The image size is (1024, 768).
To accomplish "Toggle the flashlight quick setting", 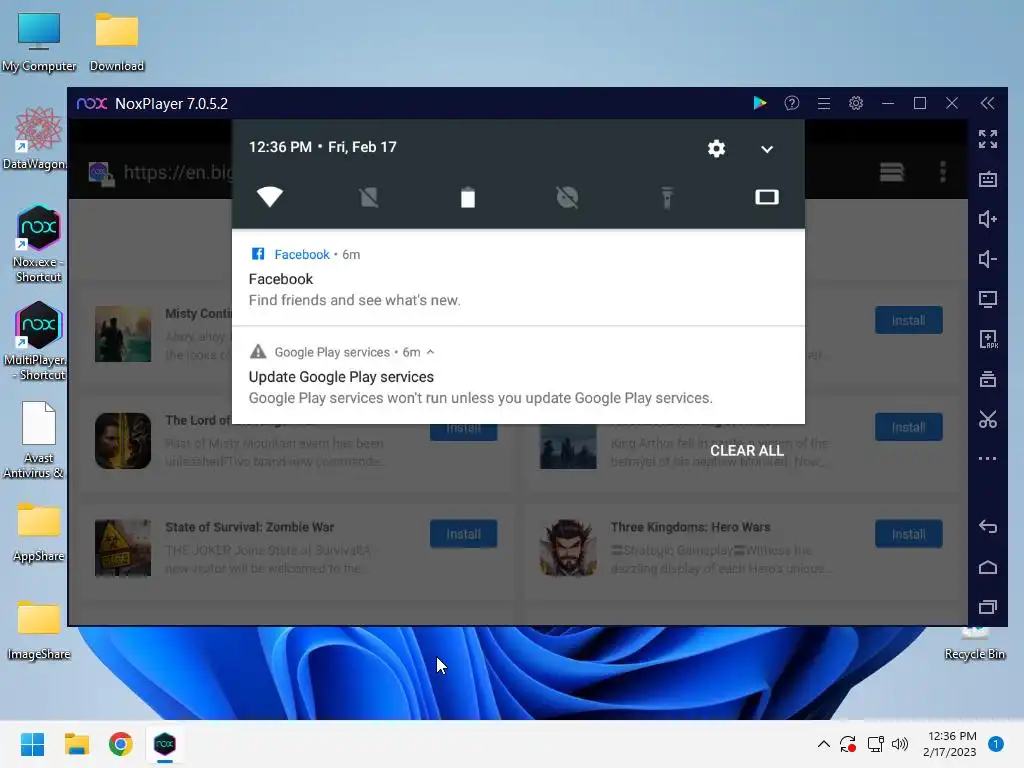I will click(x=667, y=197).
